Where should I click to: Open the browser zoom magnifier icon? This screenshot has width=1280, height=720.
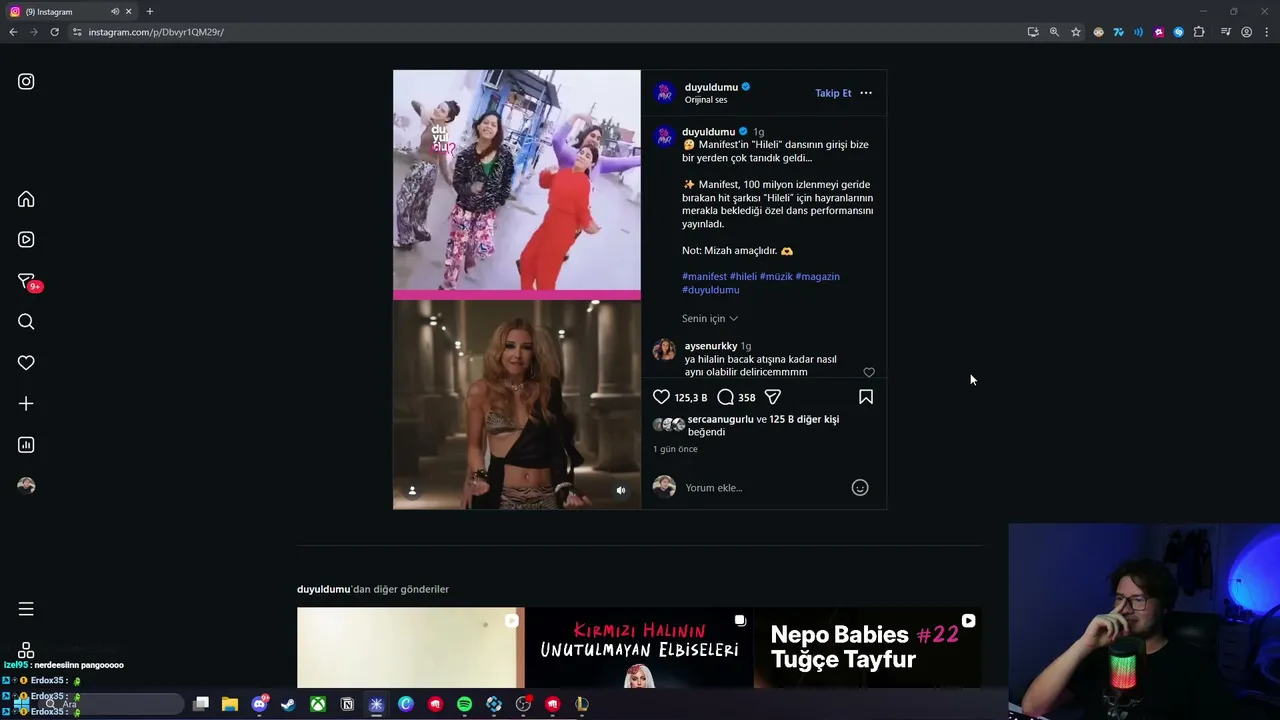tap(1054, 32)
